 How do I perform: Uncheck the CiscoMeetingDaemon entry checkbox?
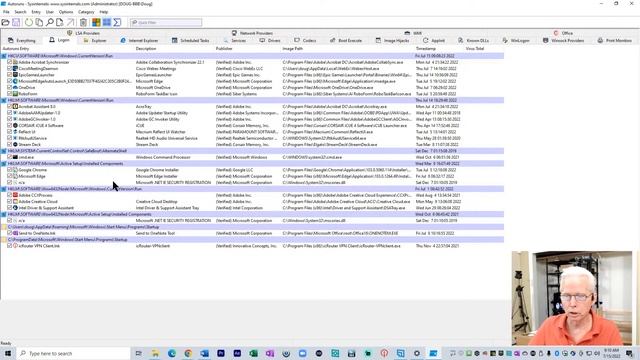coord(9,69)
